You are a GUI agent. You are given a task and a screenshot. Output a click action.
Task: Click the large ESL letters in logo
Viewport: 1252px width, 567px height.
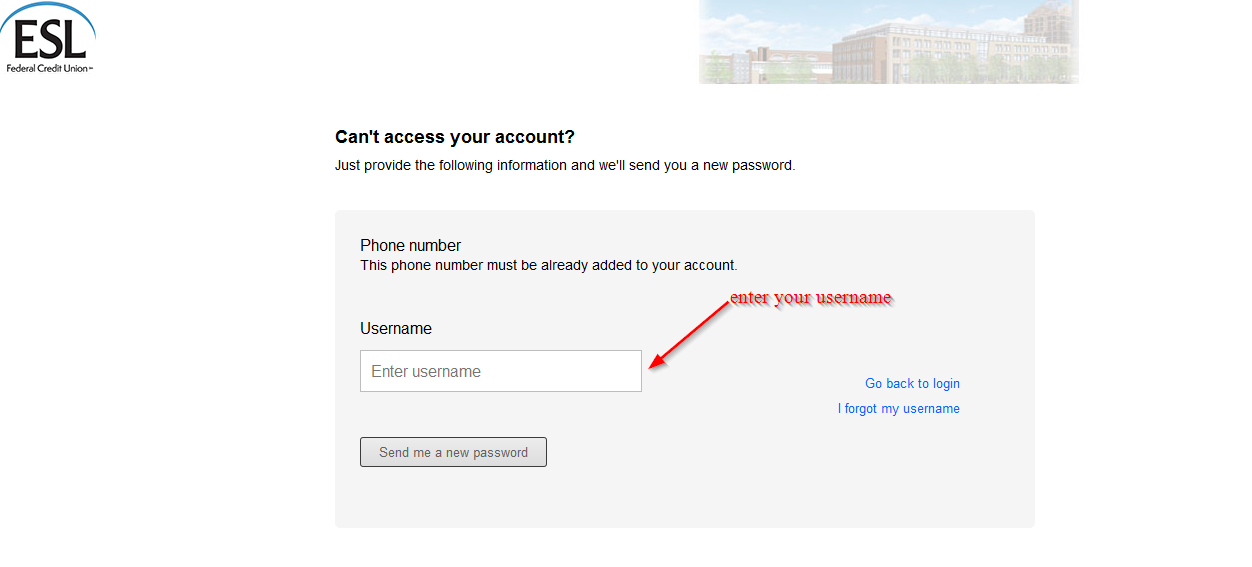(x=46, y=40)
